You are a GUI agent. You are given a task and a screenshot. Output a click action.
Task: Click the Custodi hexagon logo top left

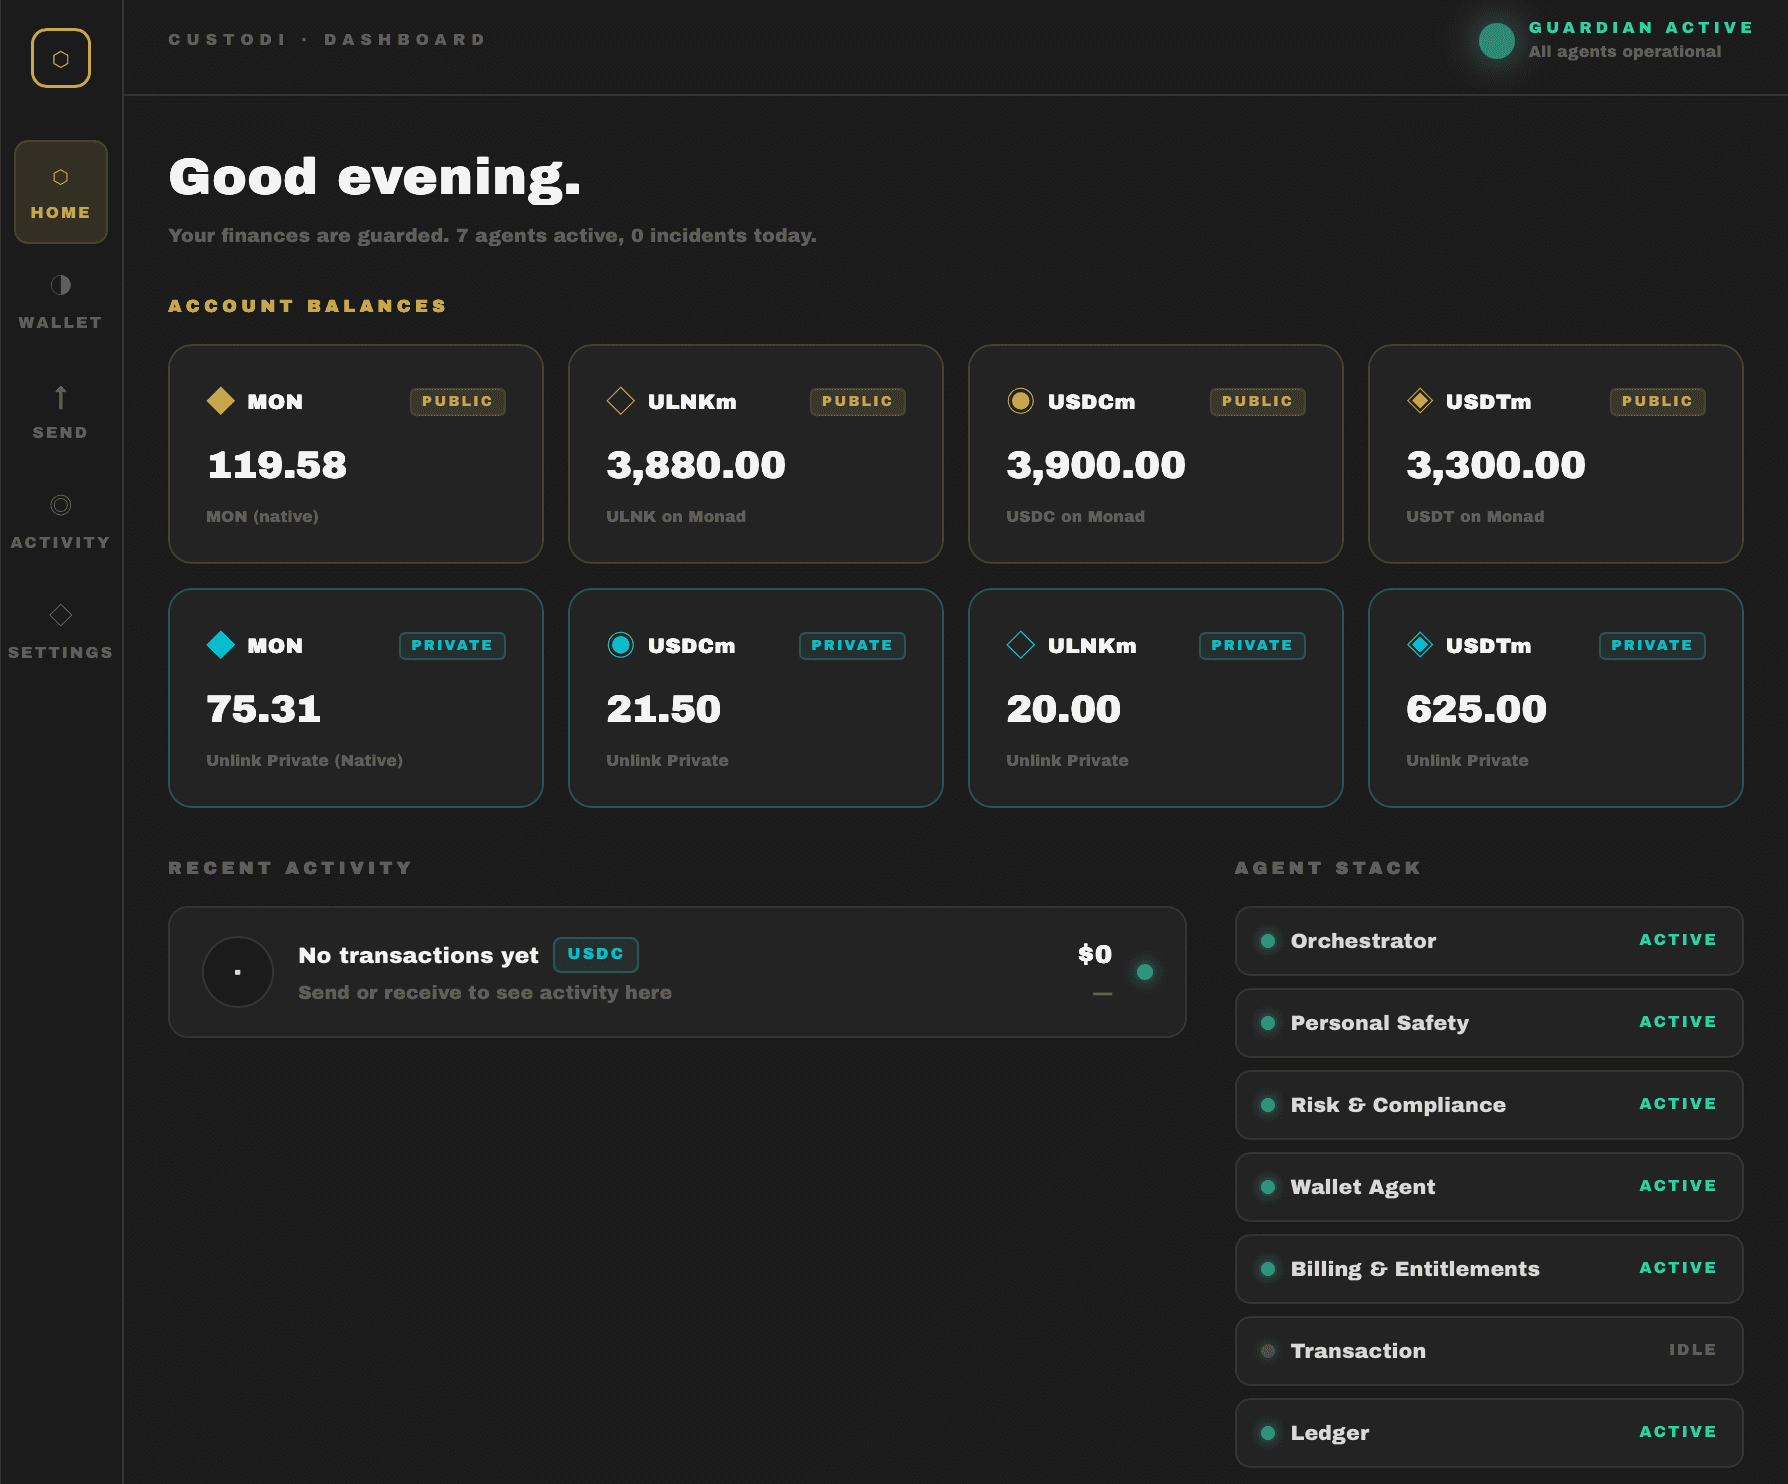click(61, 57)
